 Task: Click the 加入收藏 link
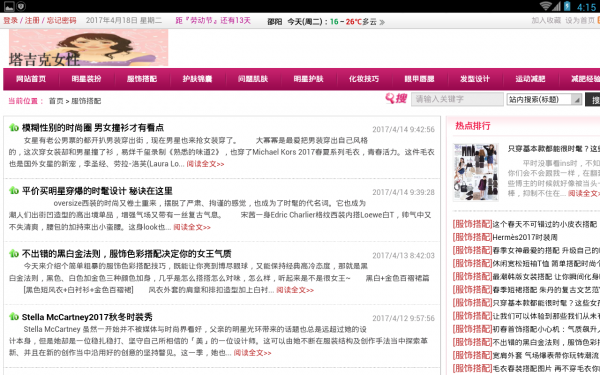point(546,21)
